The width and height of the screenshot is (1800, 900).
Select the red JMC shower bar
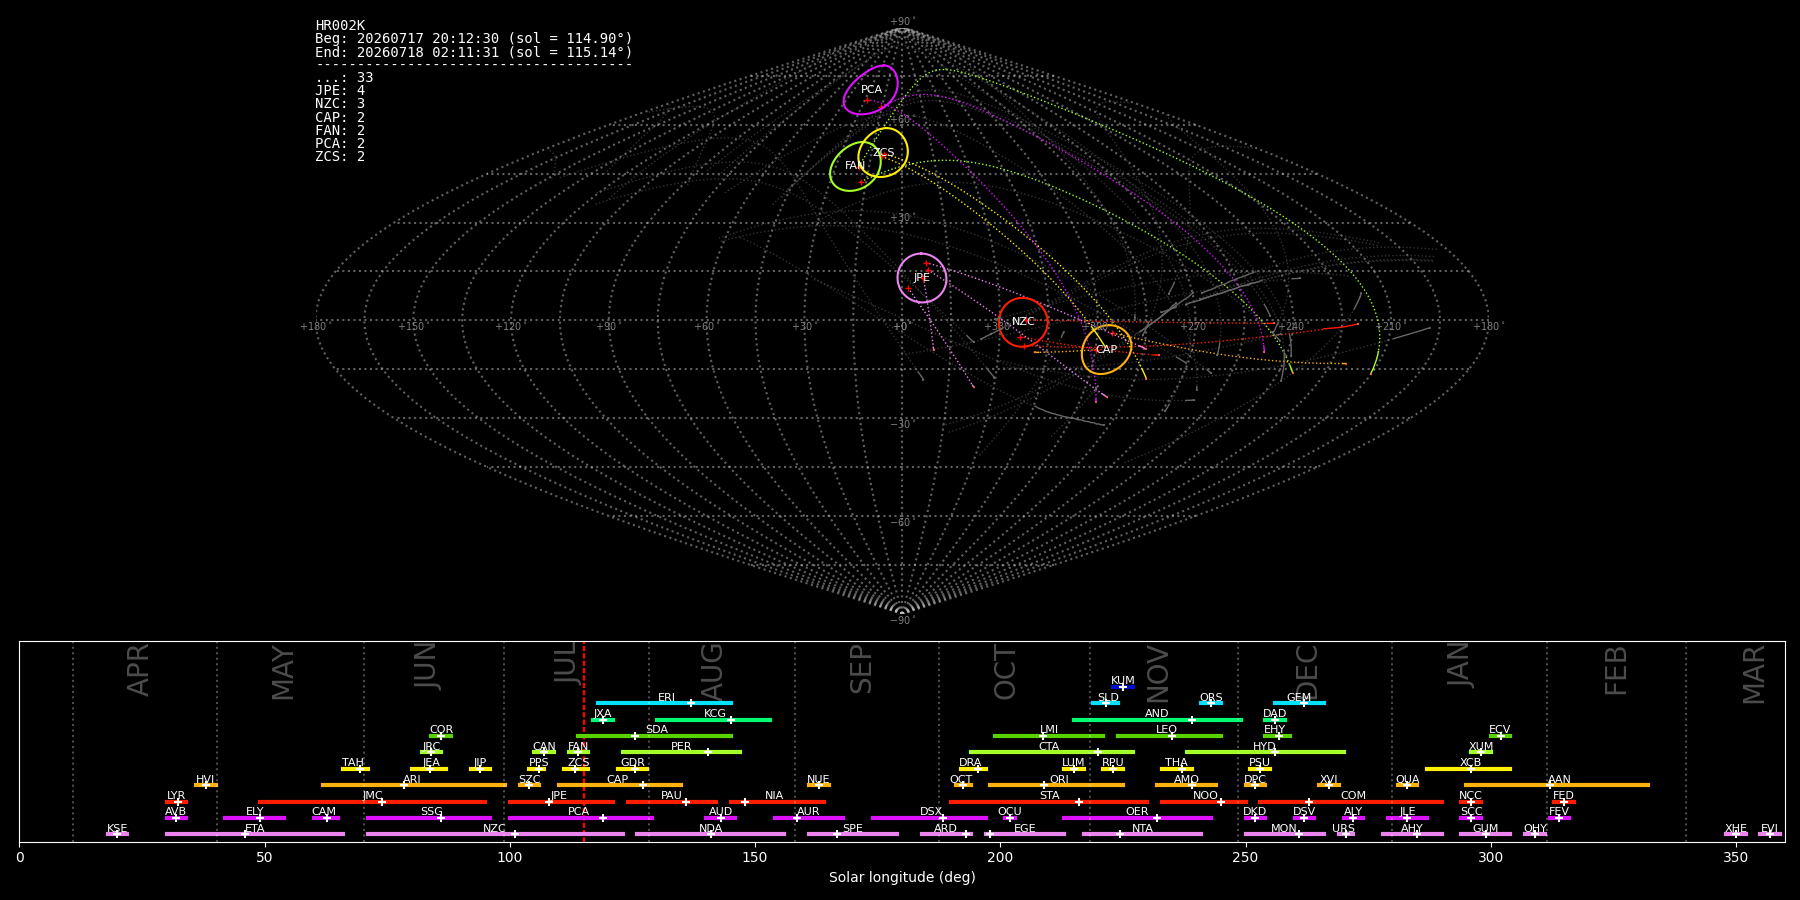pos(373,802)
